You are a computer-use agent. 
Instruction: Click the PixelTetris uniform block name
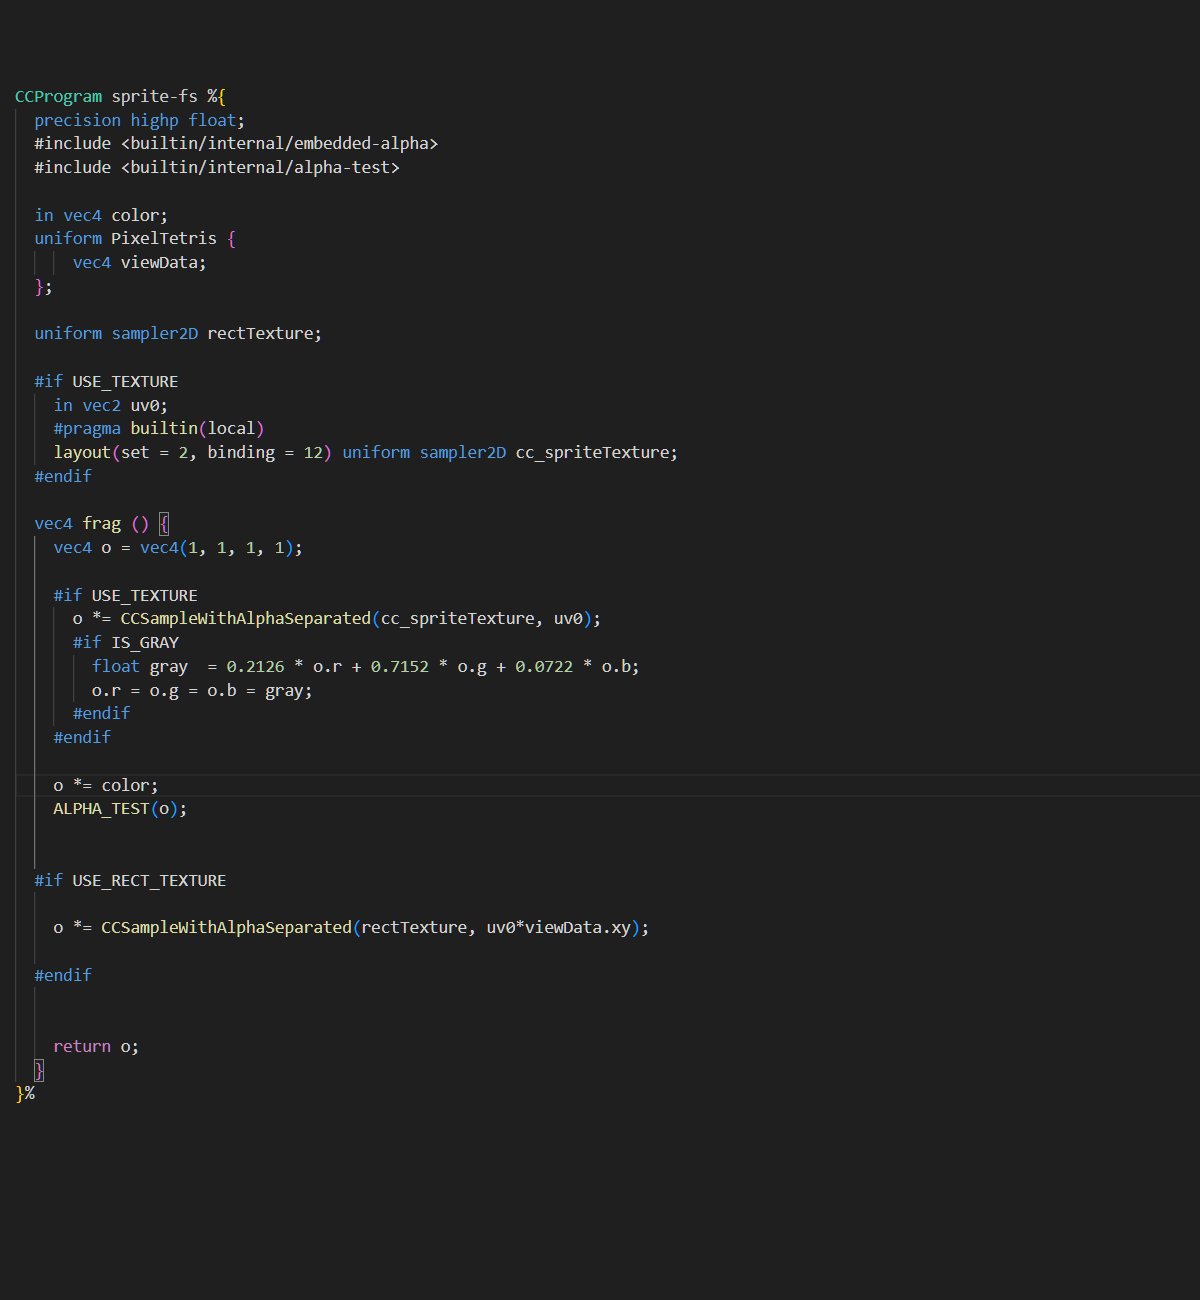coord(163,238)
